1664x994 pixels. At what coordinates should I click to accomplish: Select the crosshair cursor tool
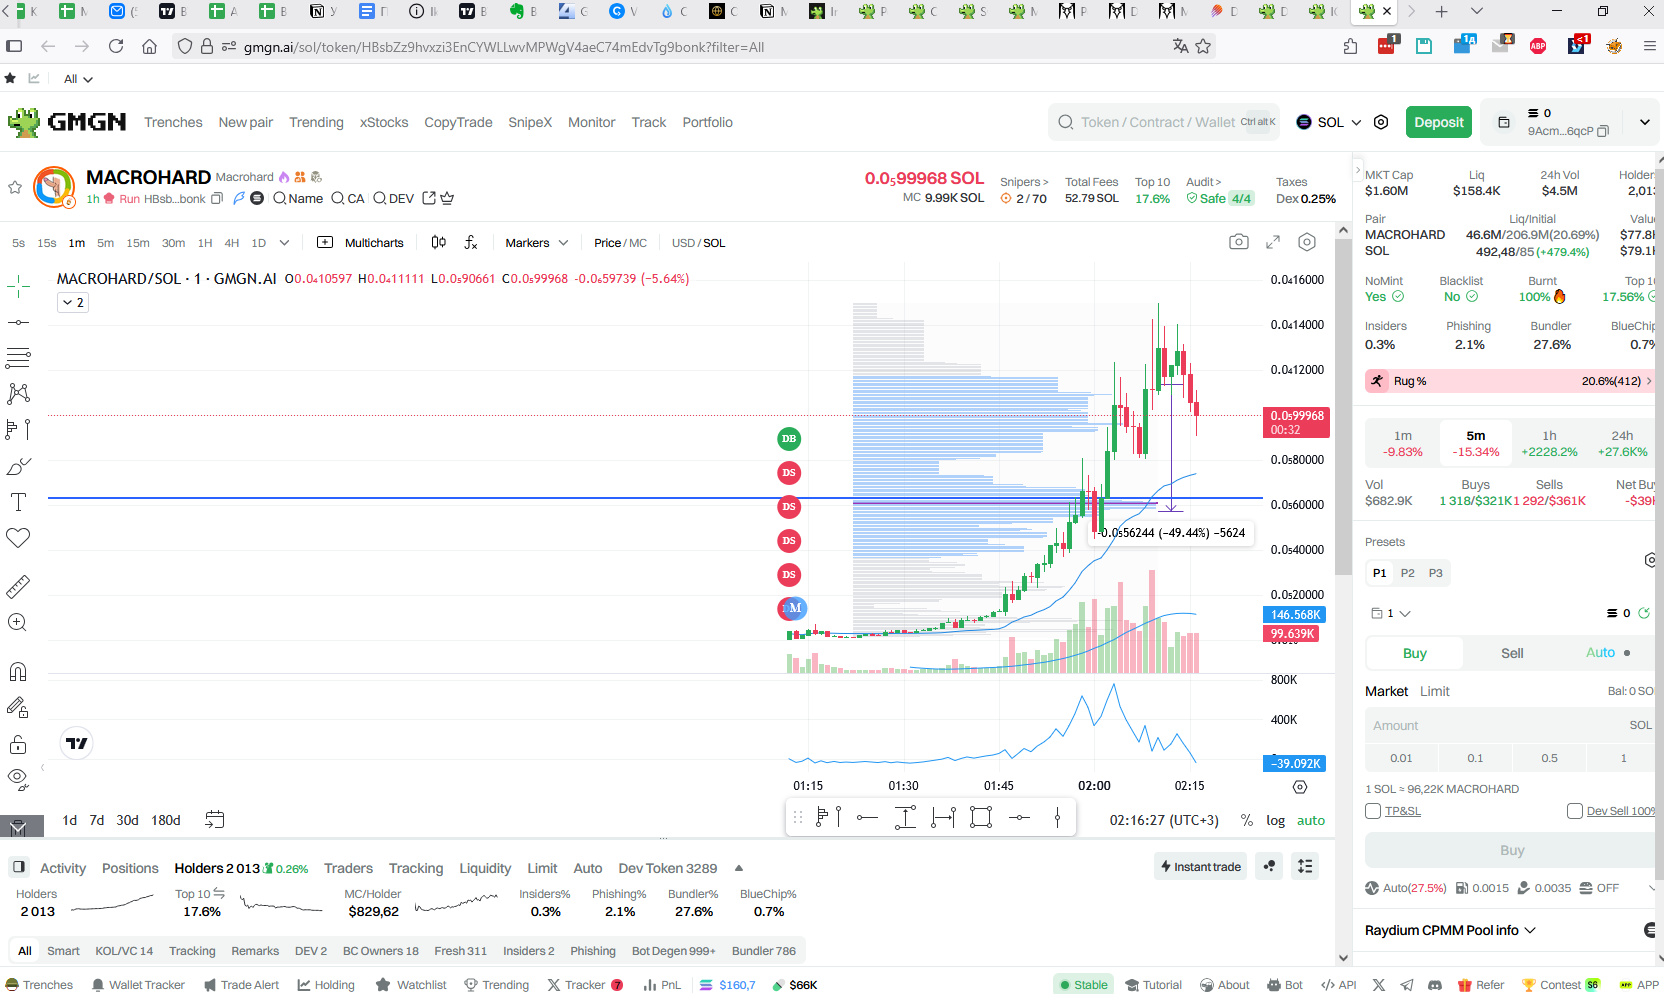click(x=18, y=287)
